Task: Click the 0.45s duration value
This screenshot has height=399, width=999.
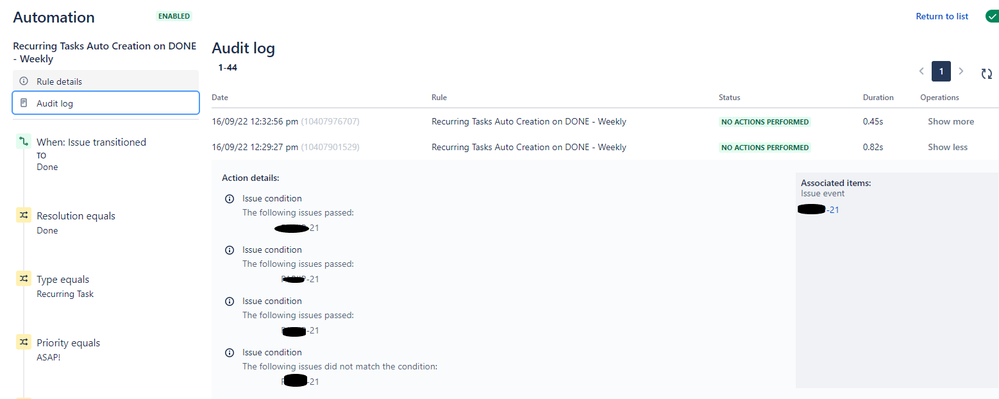Action: tap(873, 122)
